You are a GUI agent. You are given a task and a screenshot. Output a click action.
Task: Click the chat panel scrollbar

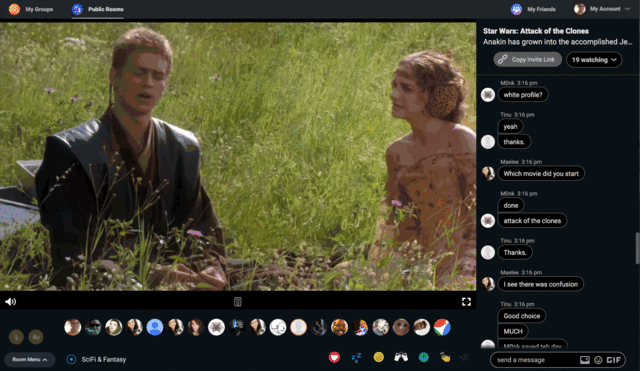[638, 248]
